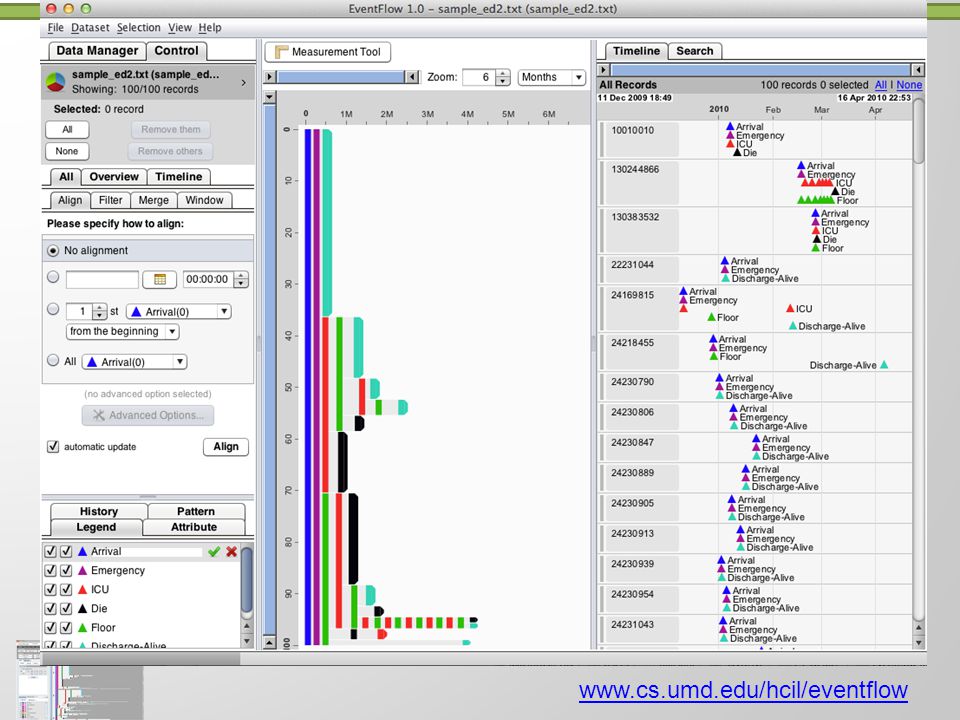Click the red ICU triangle in legend
Screen dimensions: 960x720
(83, 589)
